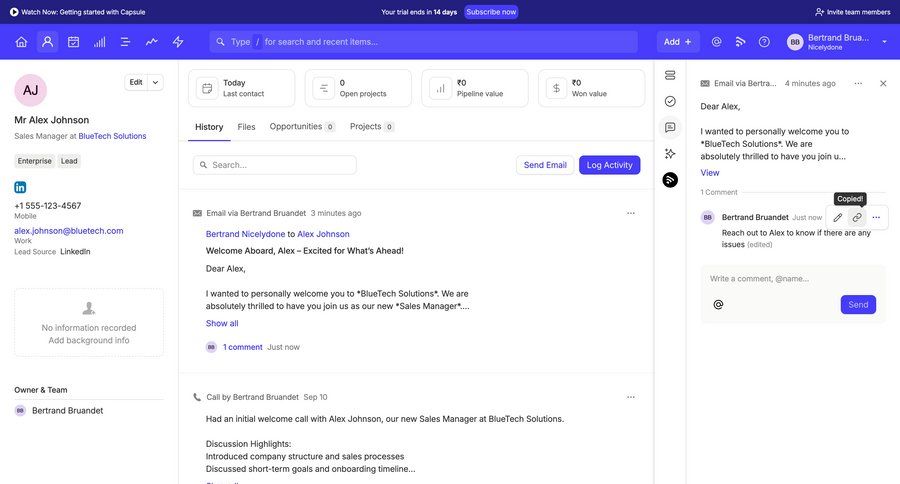Open the tasks checkmark side panel icon

click(x=670, y=102)
